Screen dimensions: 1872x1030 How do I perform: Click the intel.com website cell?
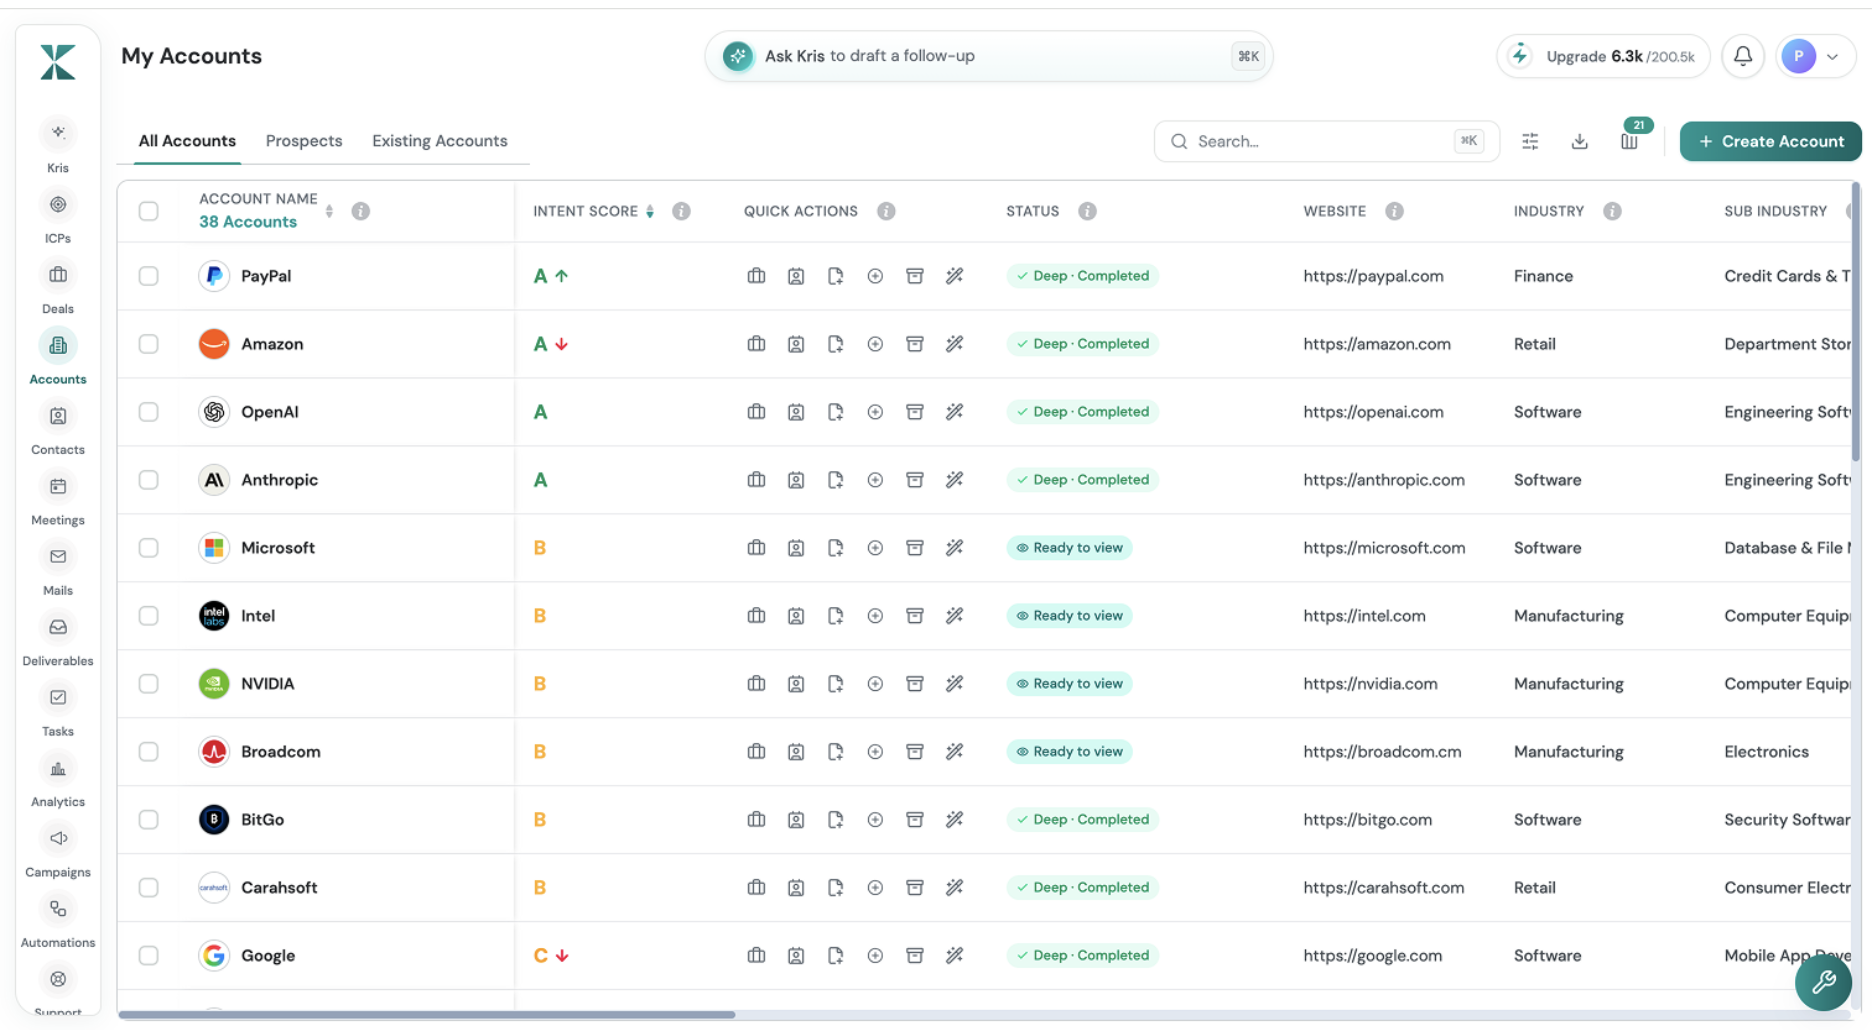[x=1364, y=616]
